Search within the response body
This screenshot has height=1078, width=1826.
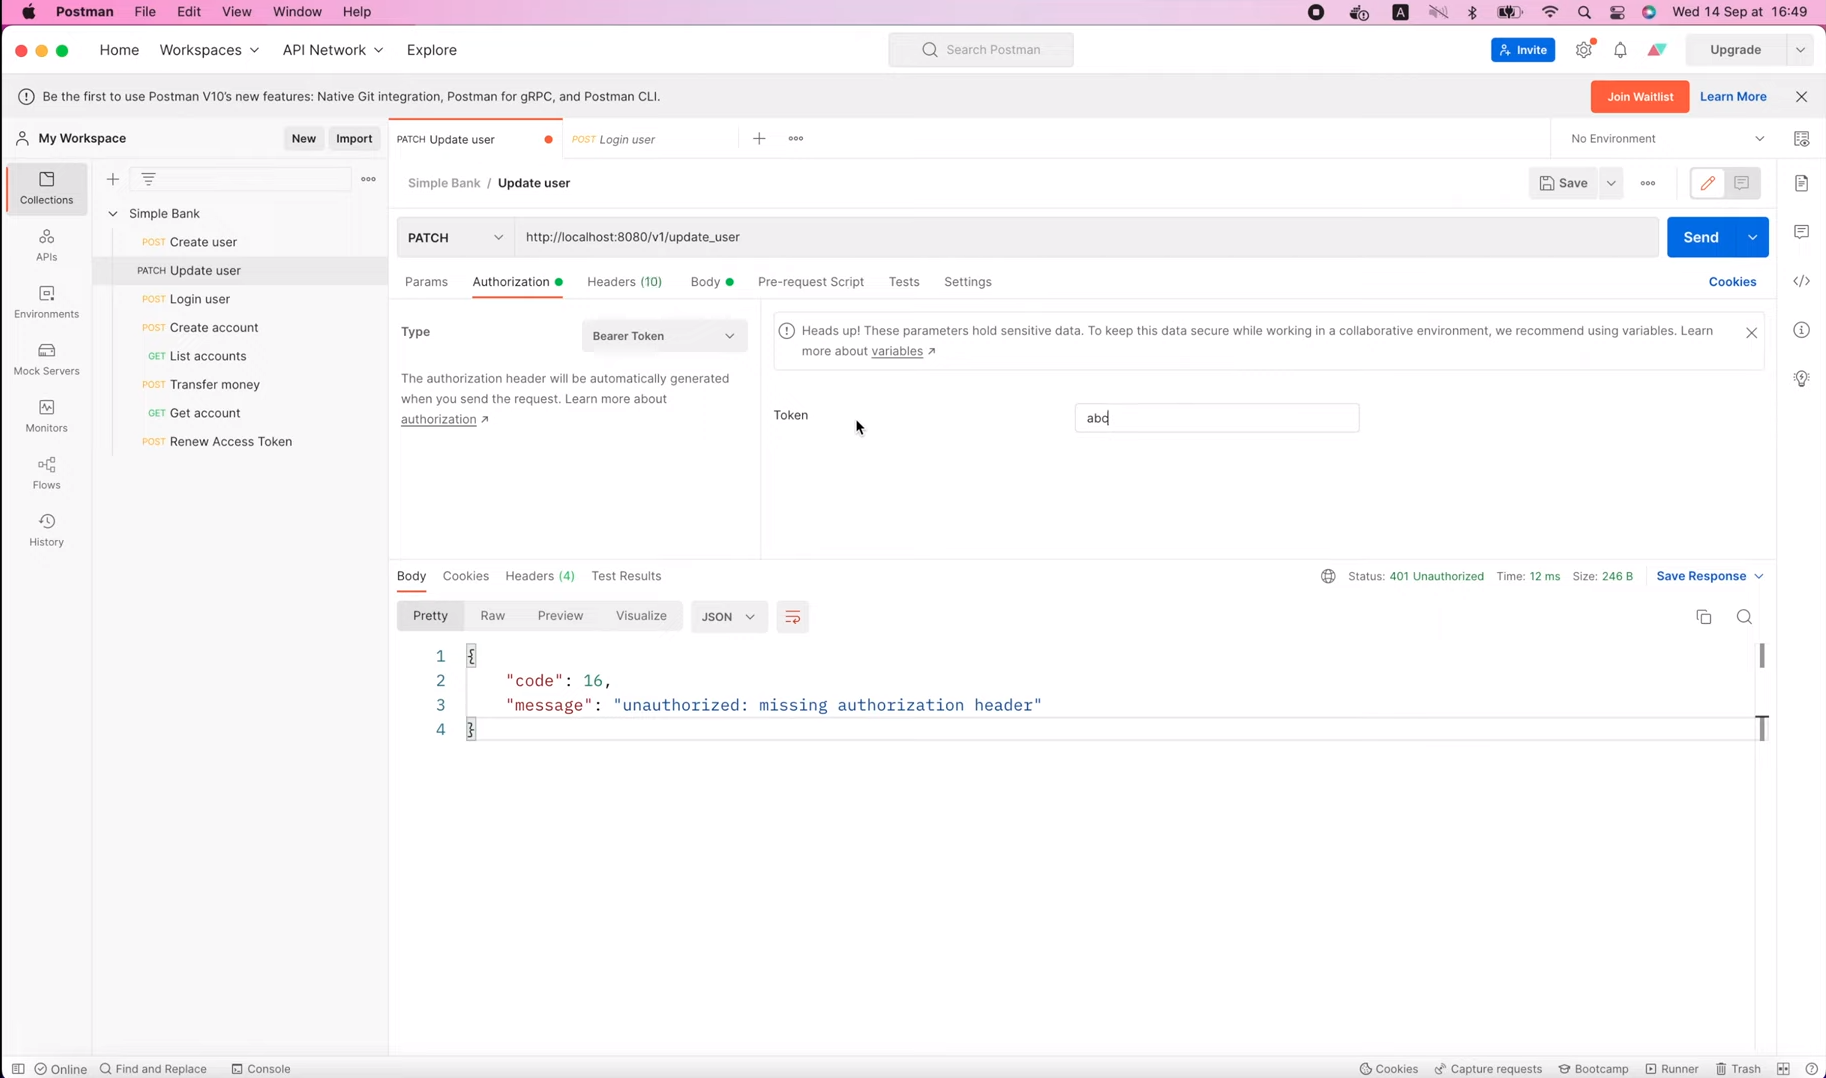click(x=1744, y=617)
